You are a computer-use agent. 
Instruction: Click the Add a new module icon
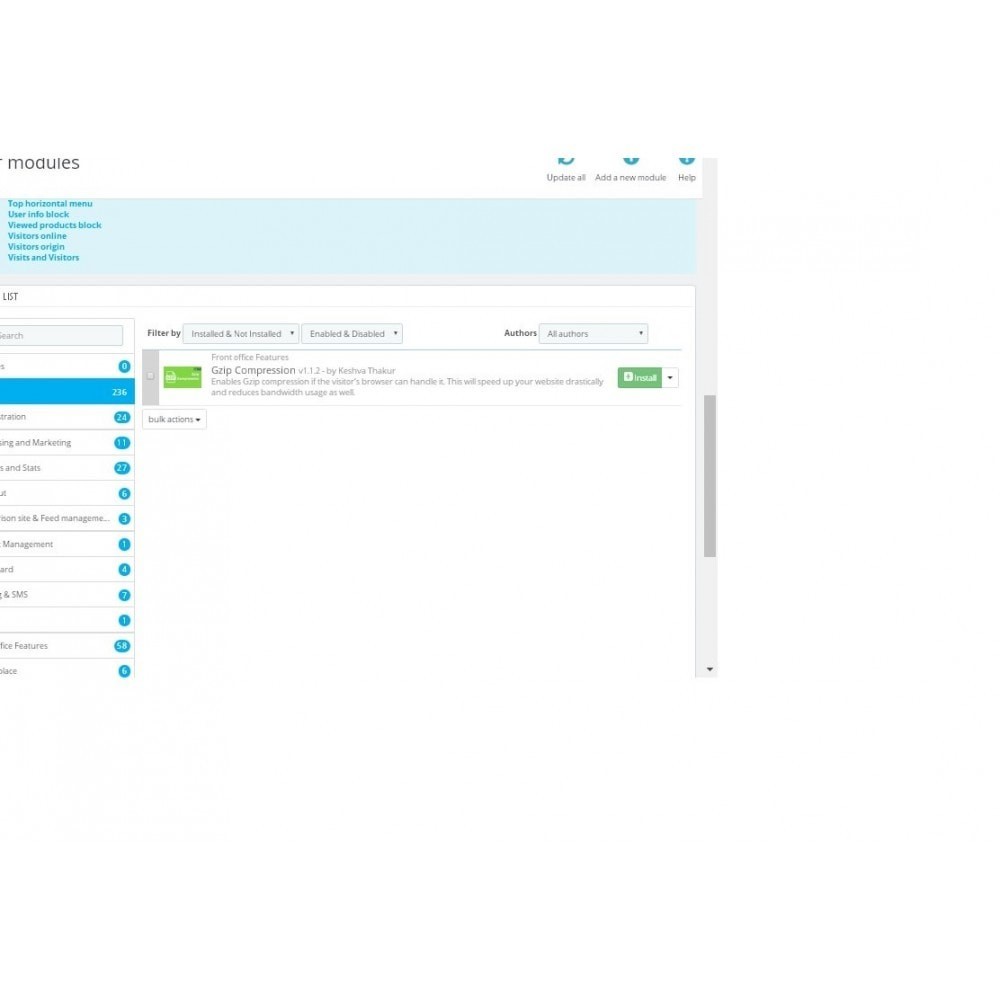pos(631,160)
